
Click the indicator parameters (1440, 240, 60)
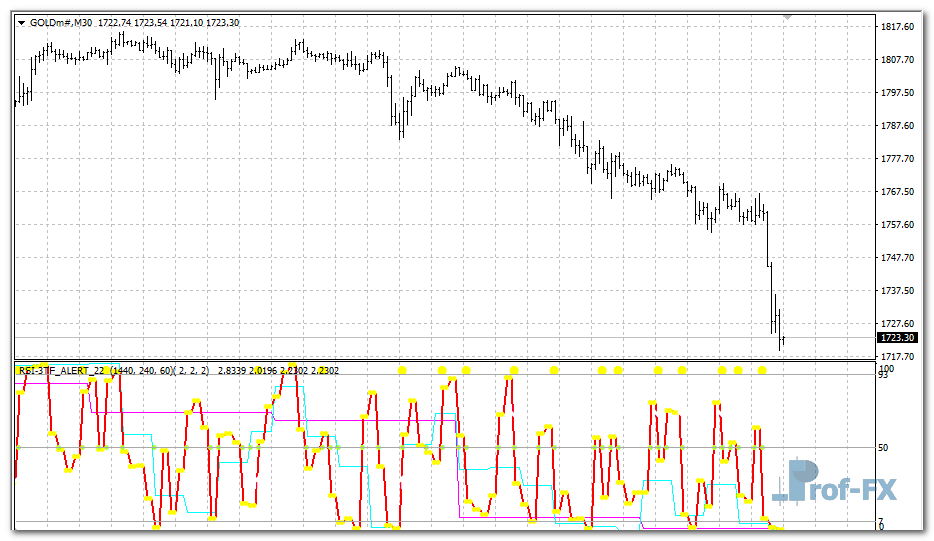click(x=141, y=370)
